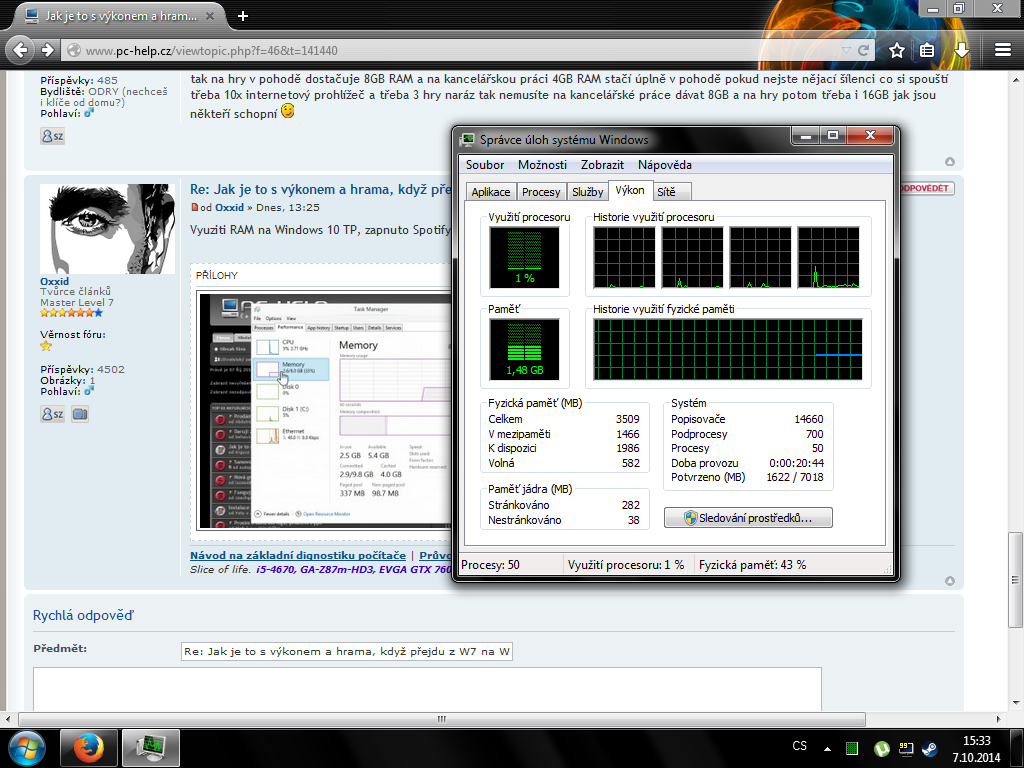This screenshot has height=768, width=1024.
Task: Click the bookmark star icon in Firefox
Action: click(897, 50)
